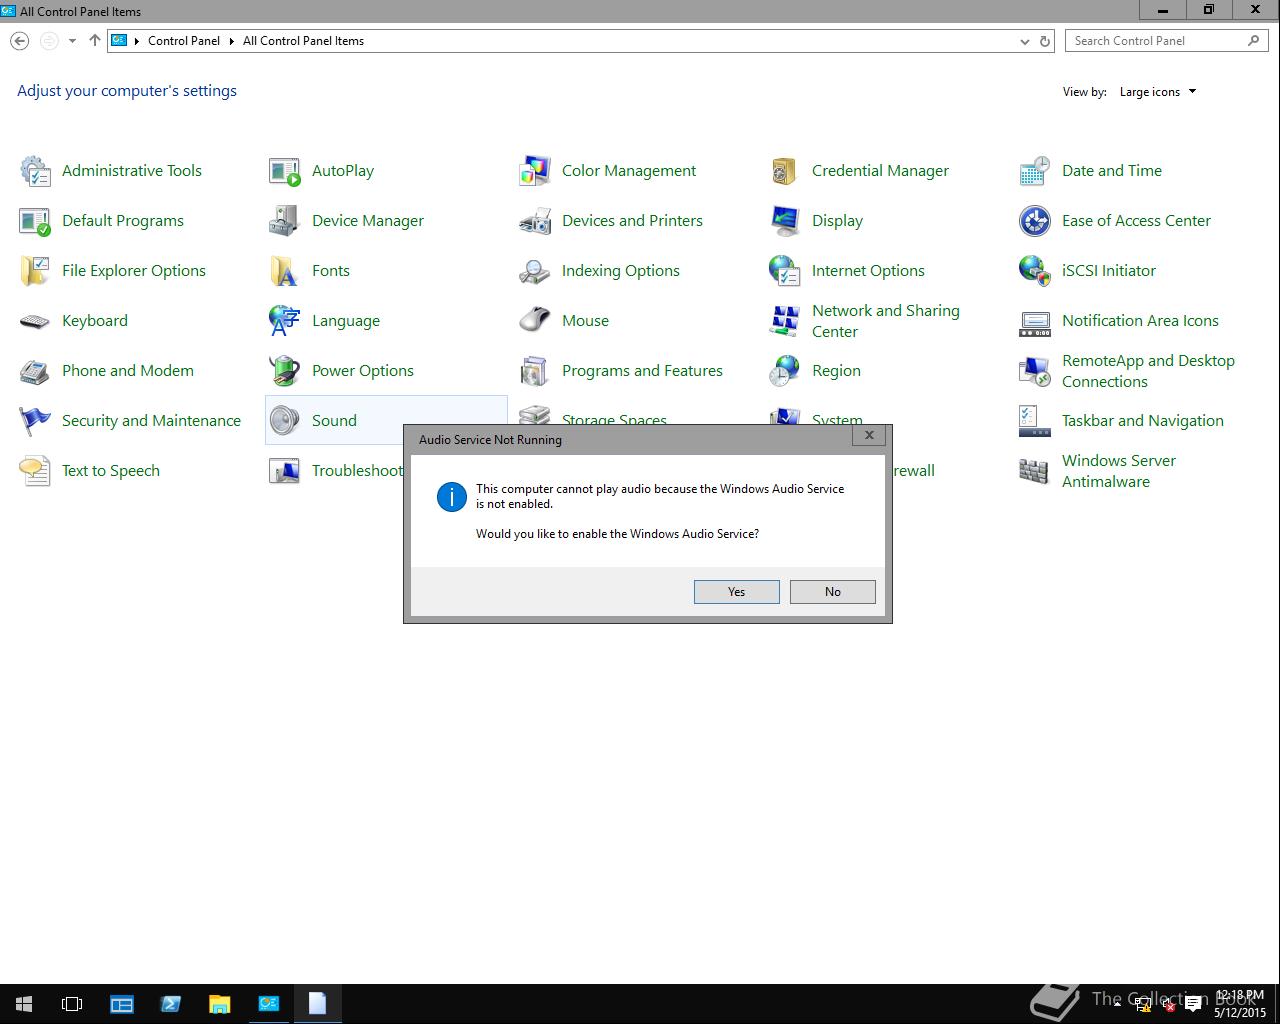Open the Mouse settings icon

tap(535, 321)
